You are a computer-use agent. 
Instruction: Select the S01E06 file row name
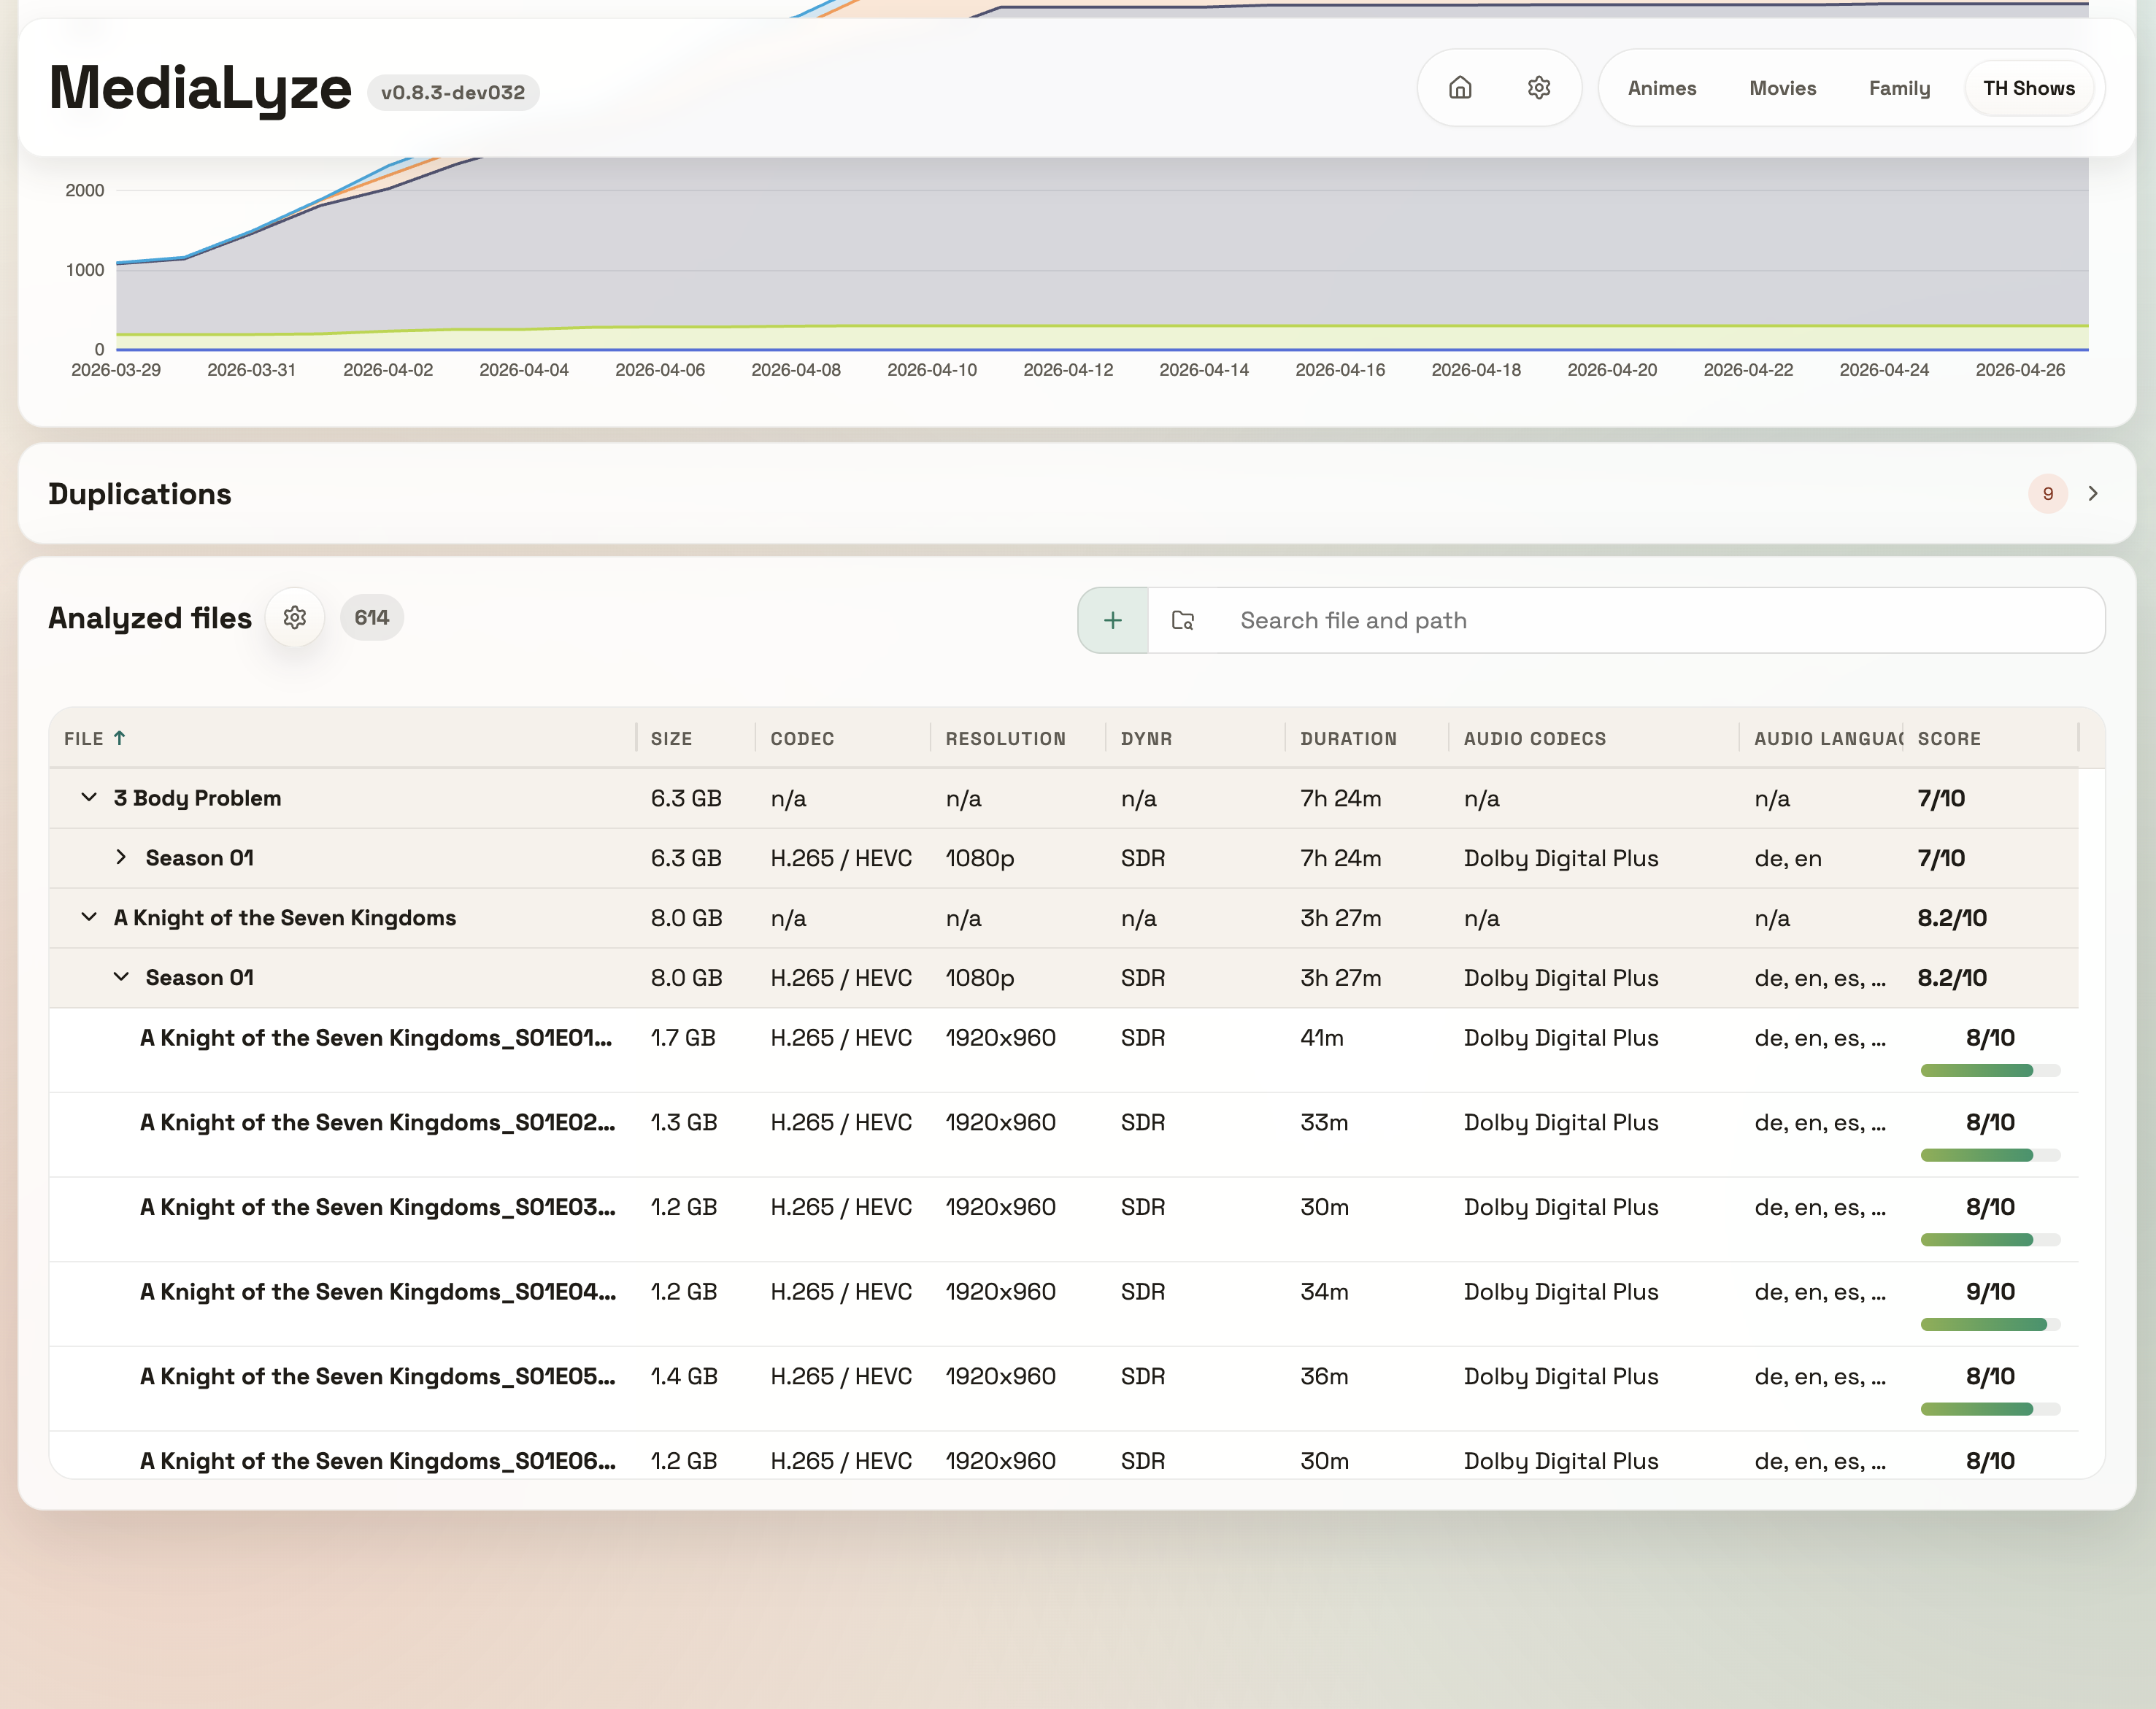pos(378,1461)
